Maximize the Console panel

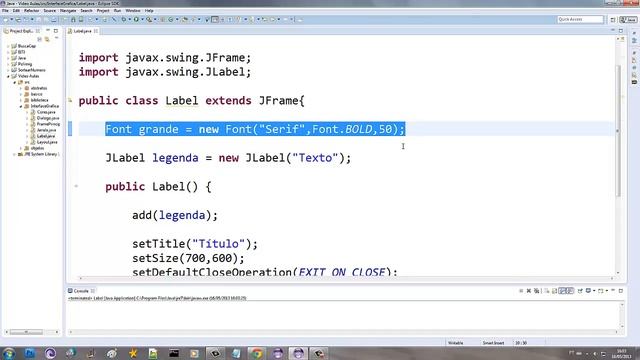[621, 291]
